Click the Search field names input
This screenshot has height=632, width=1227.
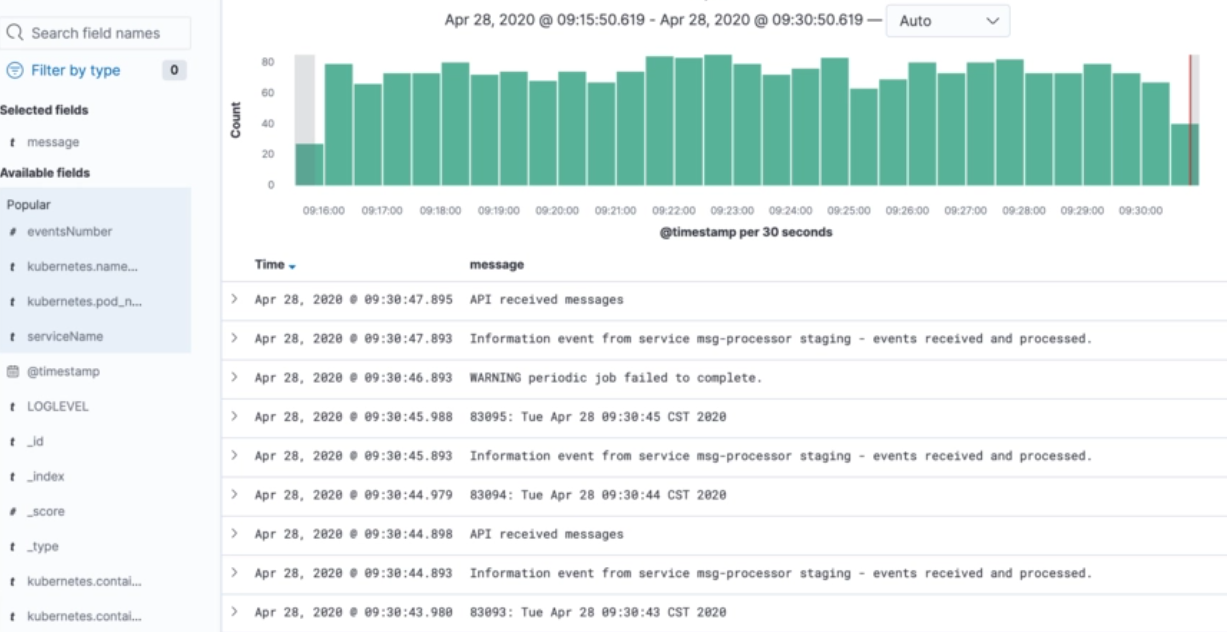[103, 33]
